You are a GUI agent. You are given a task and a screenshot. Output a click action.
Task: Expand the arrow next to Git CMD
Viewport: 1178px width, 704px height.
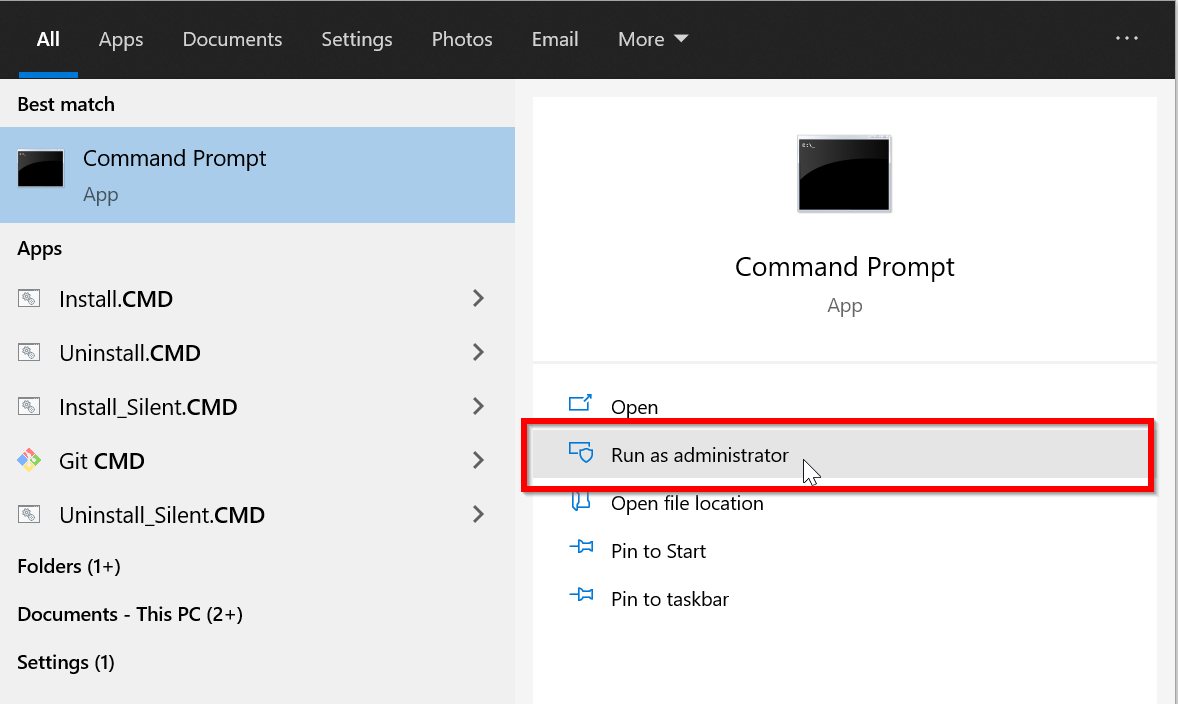(478, 460)
